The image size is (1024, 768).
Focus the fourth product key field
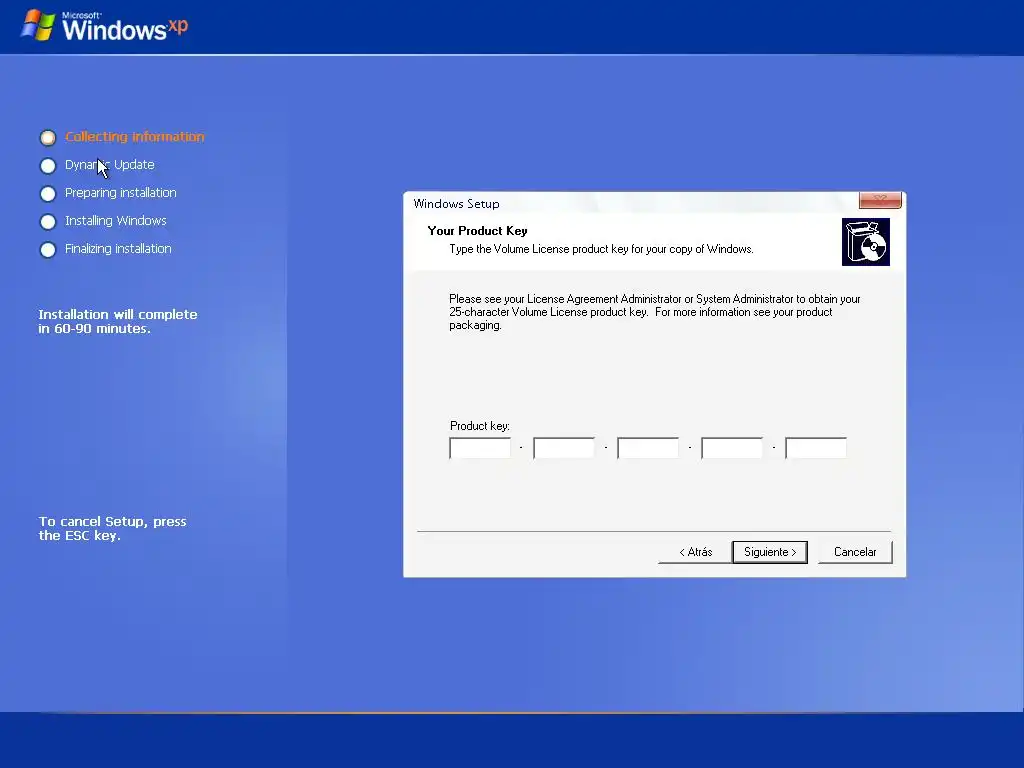(x=732, y=448)
